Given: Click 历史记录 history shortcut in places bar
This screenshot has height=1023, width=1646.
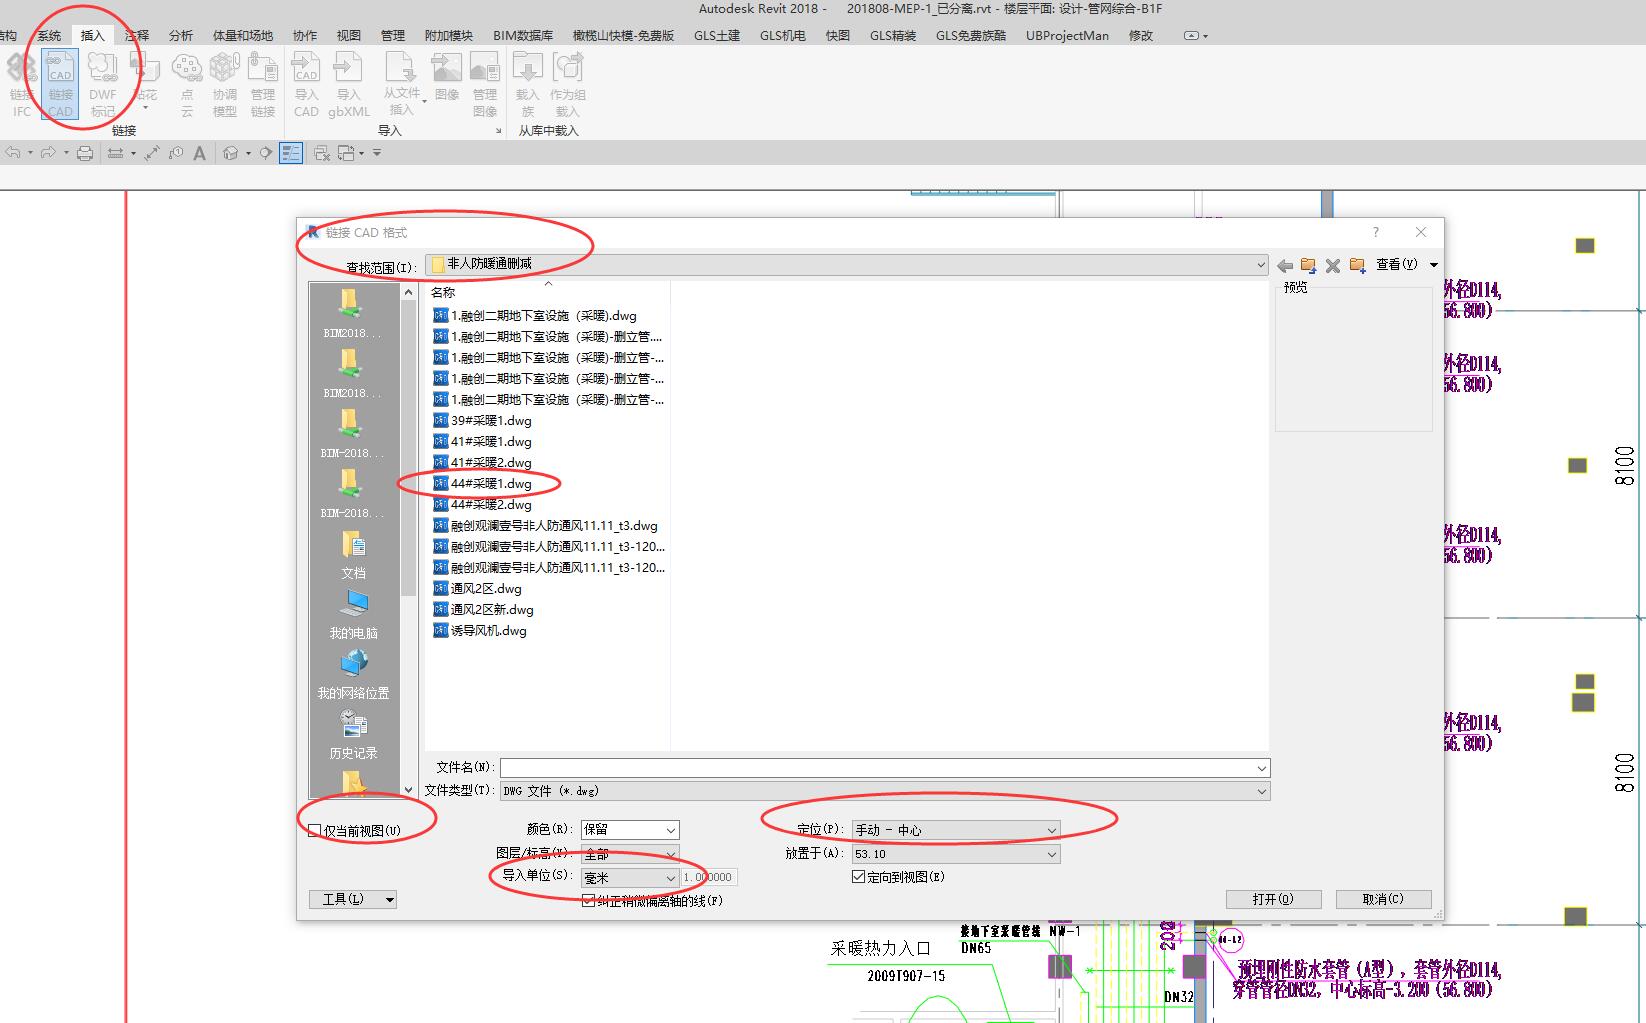Looking at the screenshot, I should click(354, 735).
